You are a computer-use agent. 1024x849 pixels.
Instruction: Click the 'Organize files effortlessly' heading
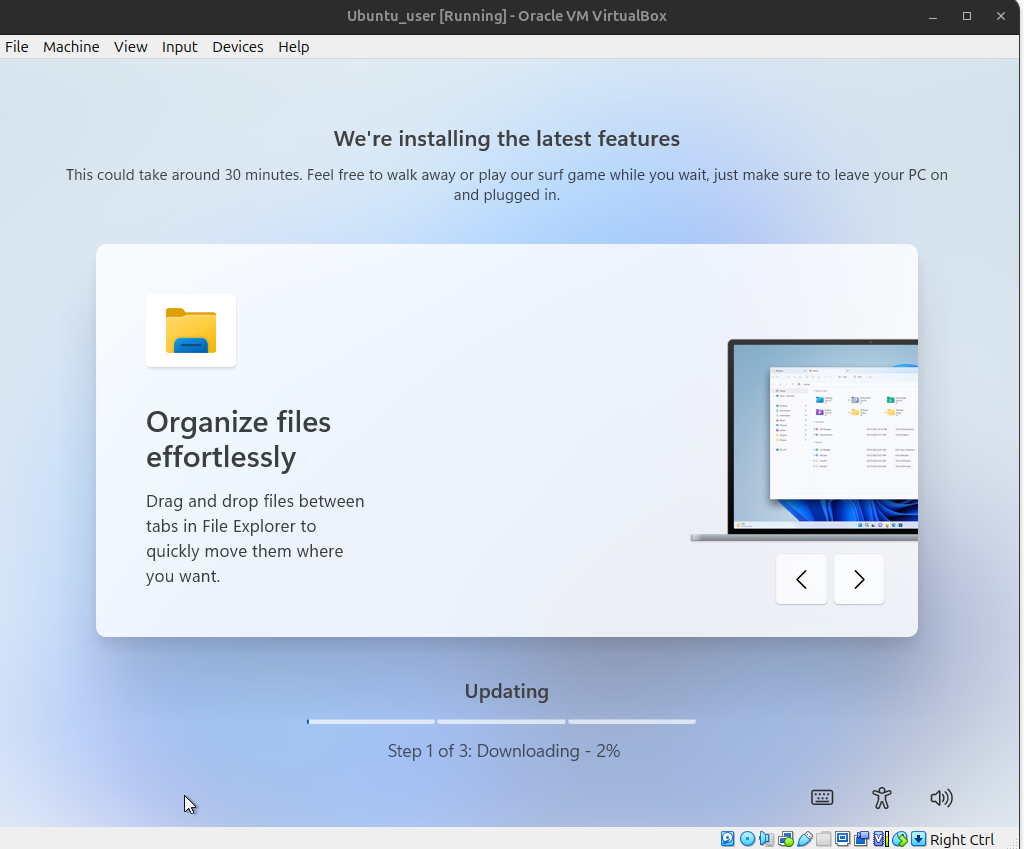point(238,440)
